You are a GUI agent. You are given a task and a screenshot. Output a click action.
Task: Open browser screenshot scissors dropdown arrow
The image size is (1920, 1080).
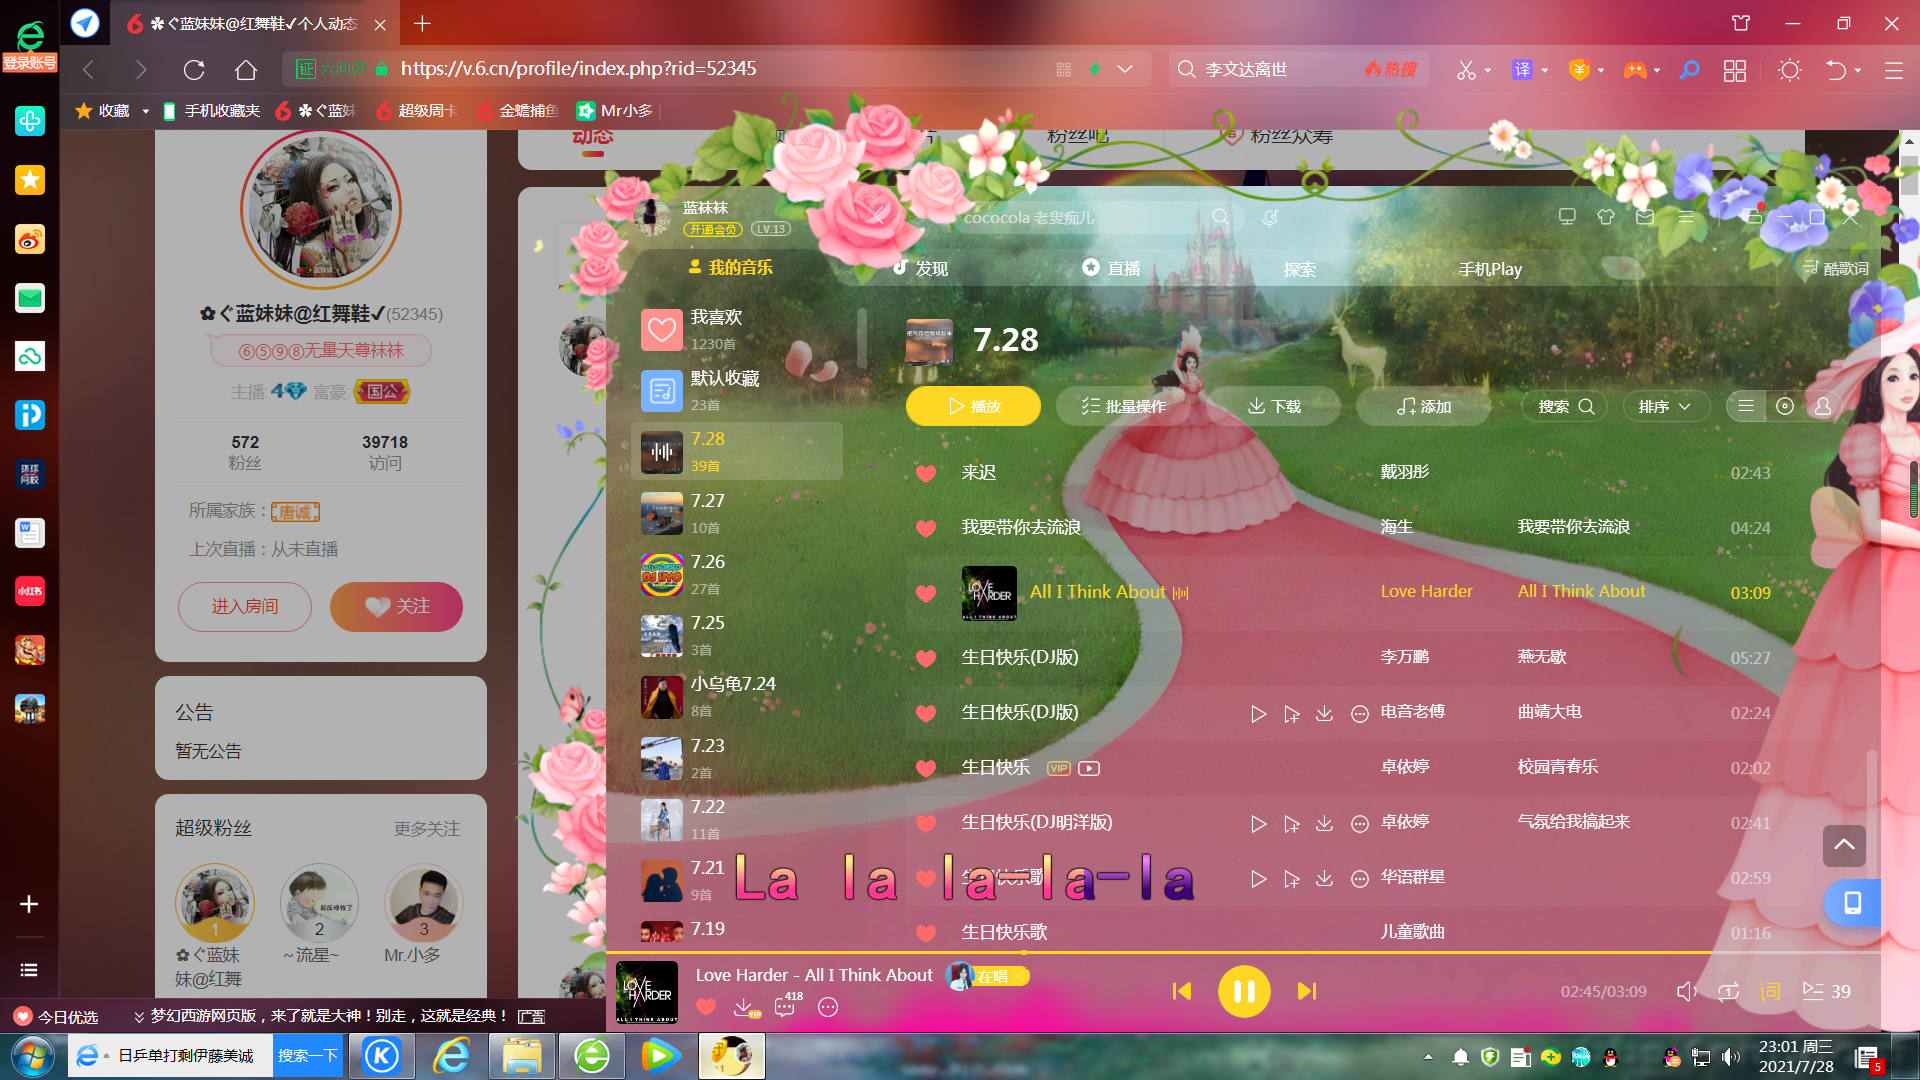click(x=1488, y=71)
